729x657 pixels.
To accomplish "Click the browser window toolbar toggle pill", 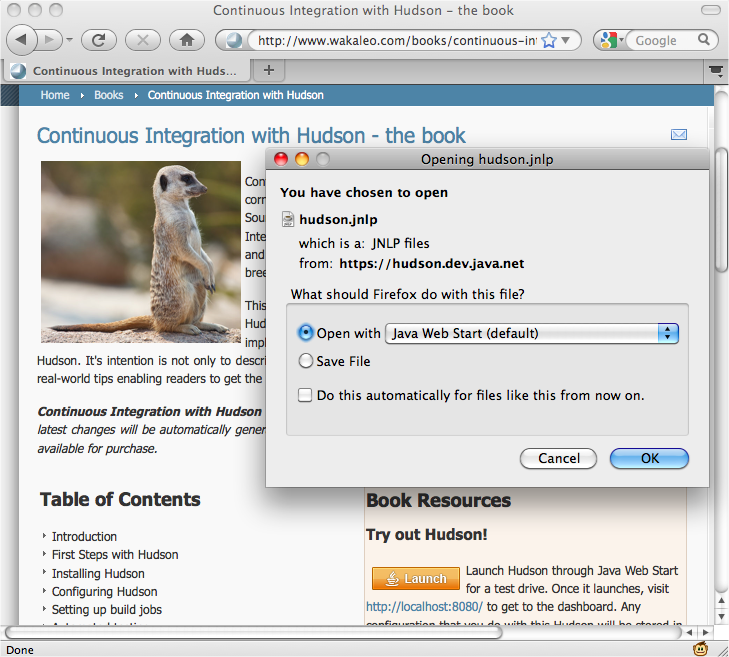I will tap(710, 10).
